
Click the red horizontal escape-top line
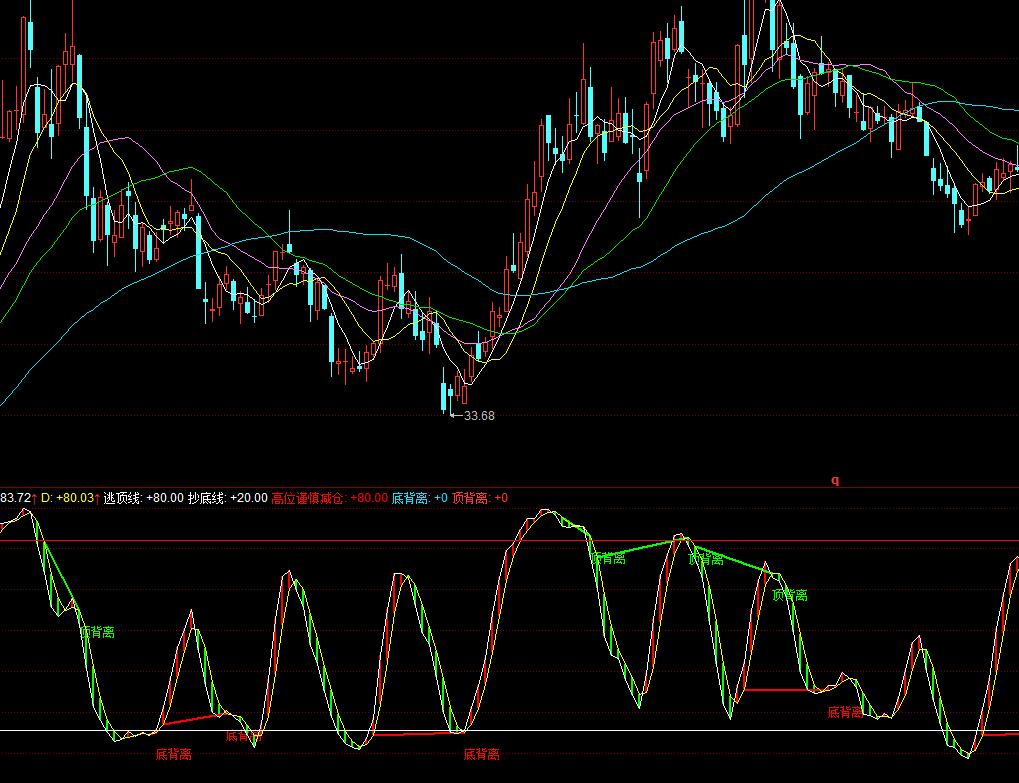click(x=300, y=541)
